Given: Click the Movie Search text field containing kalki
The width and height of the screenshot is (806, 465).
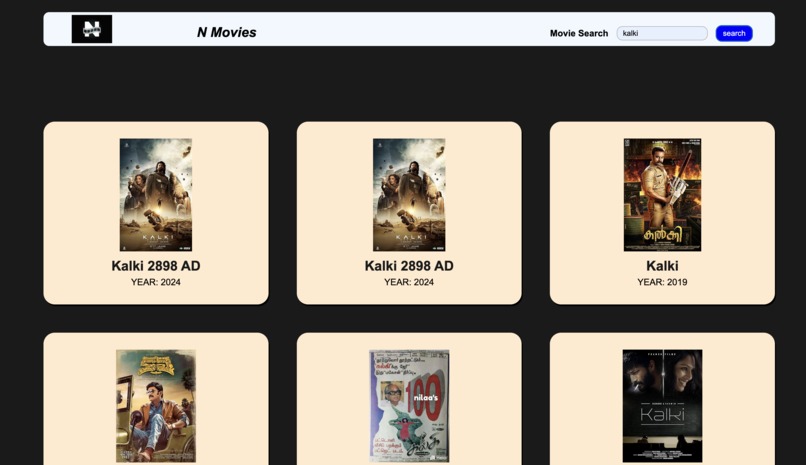Looking at the screenshot, I should point(662,33).
